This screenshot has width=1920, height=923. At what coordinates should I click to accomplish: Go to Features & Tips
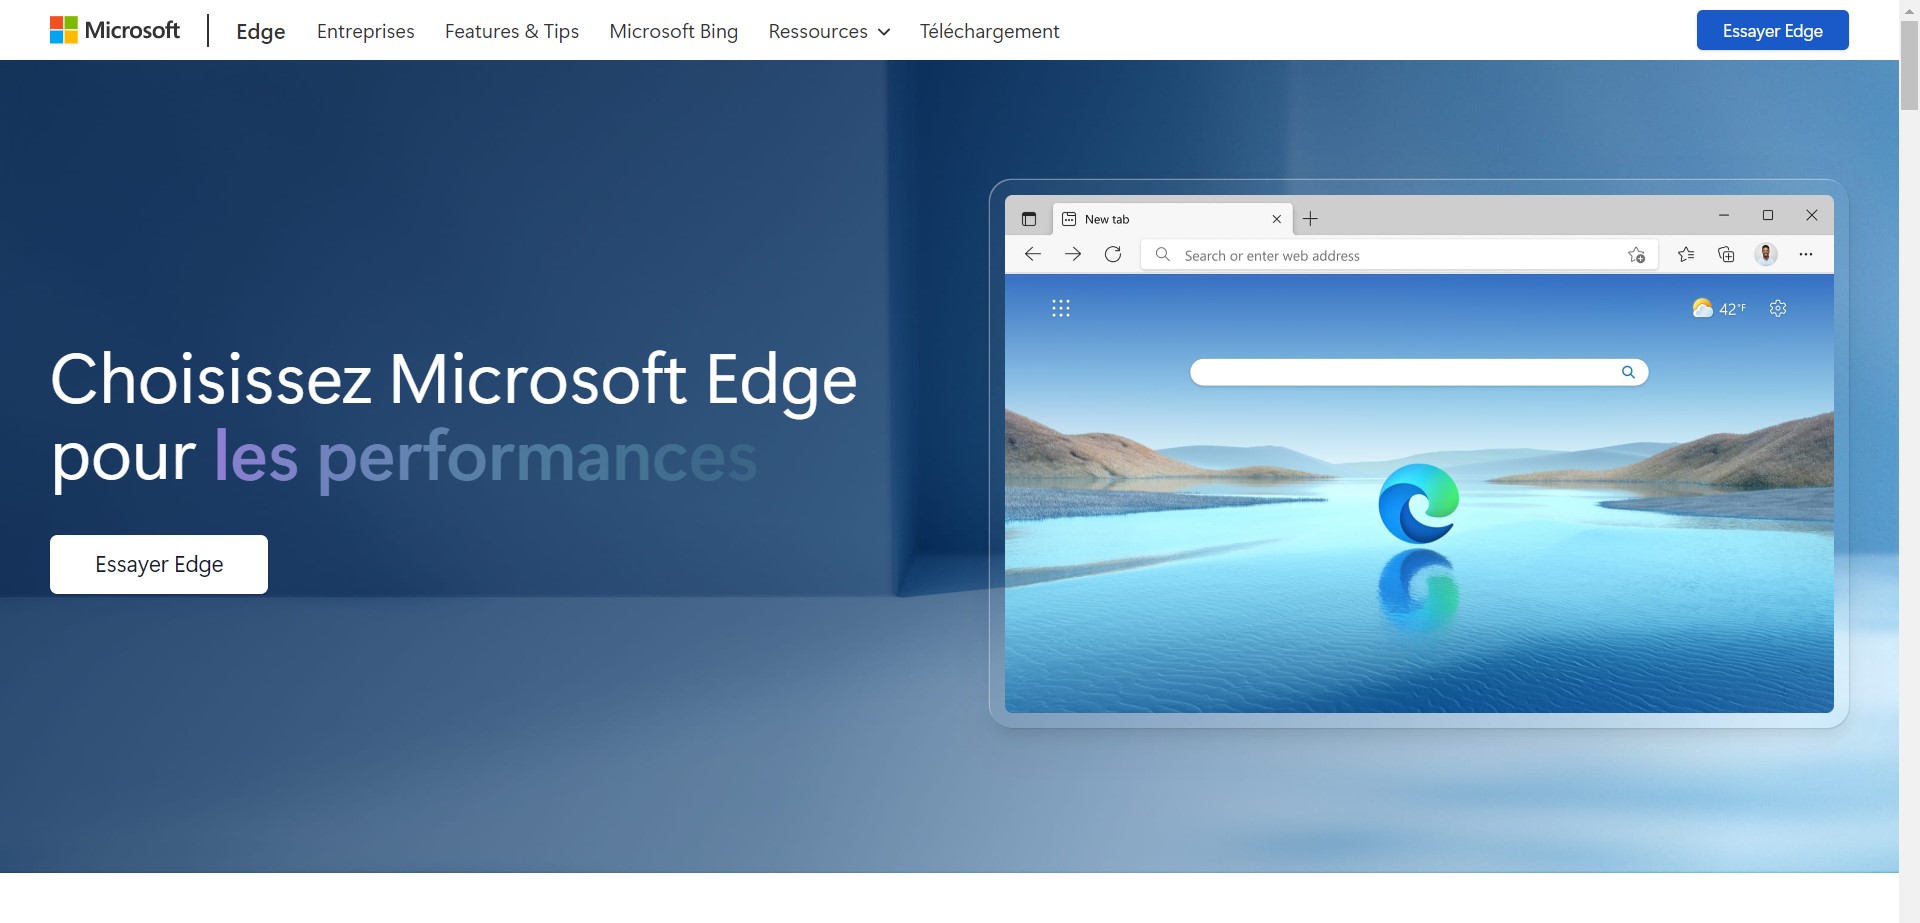(x=512, y=31)
